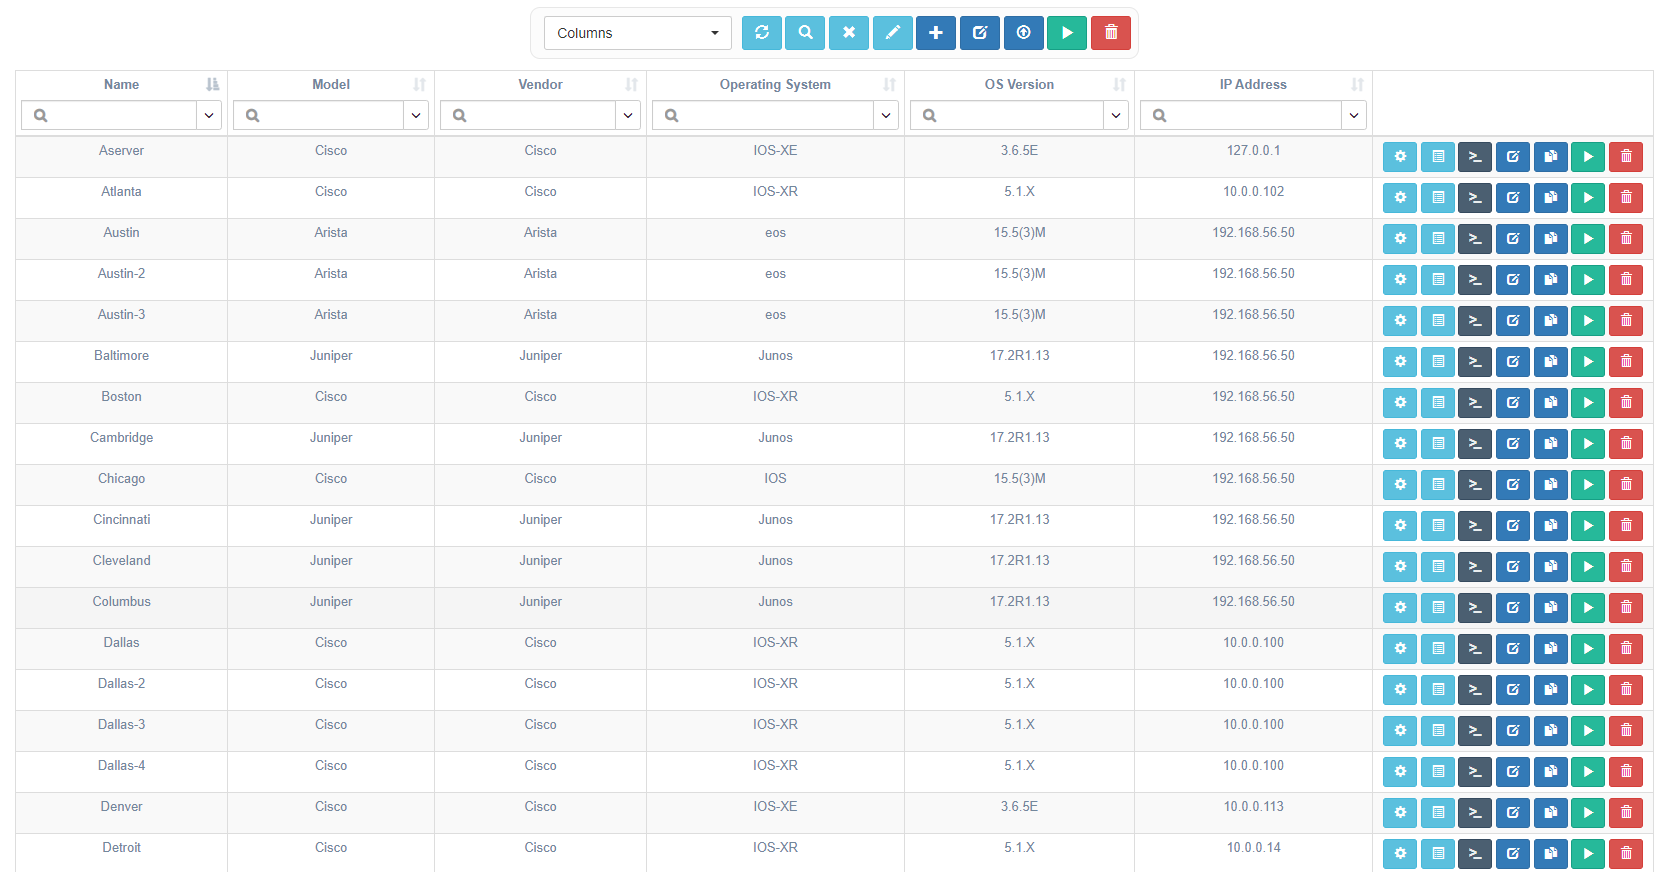The height and width of the screenshot is (872, 1667).
Task: Focus the Model search filter field
Action: (319, 116)
